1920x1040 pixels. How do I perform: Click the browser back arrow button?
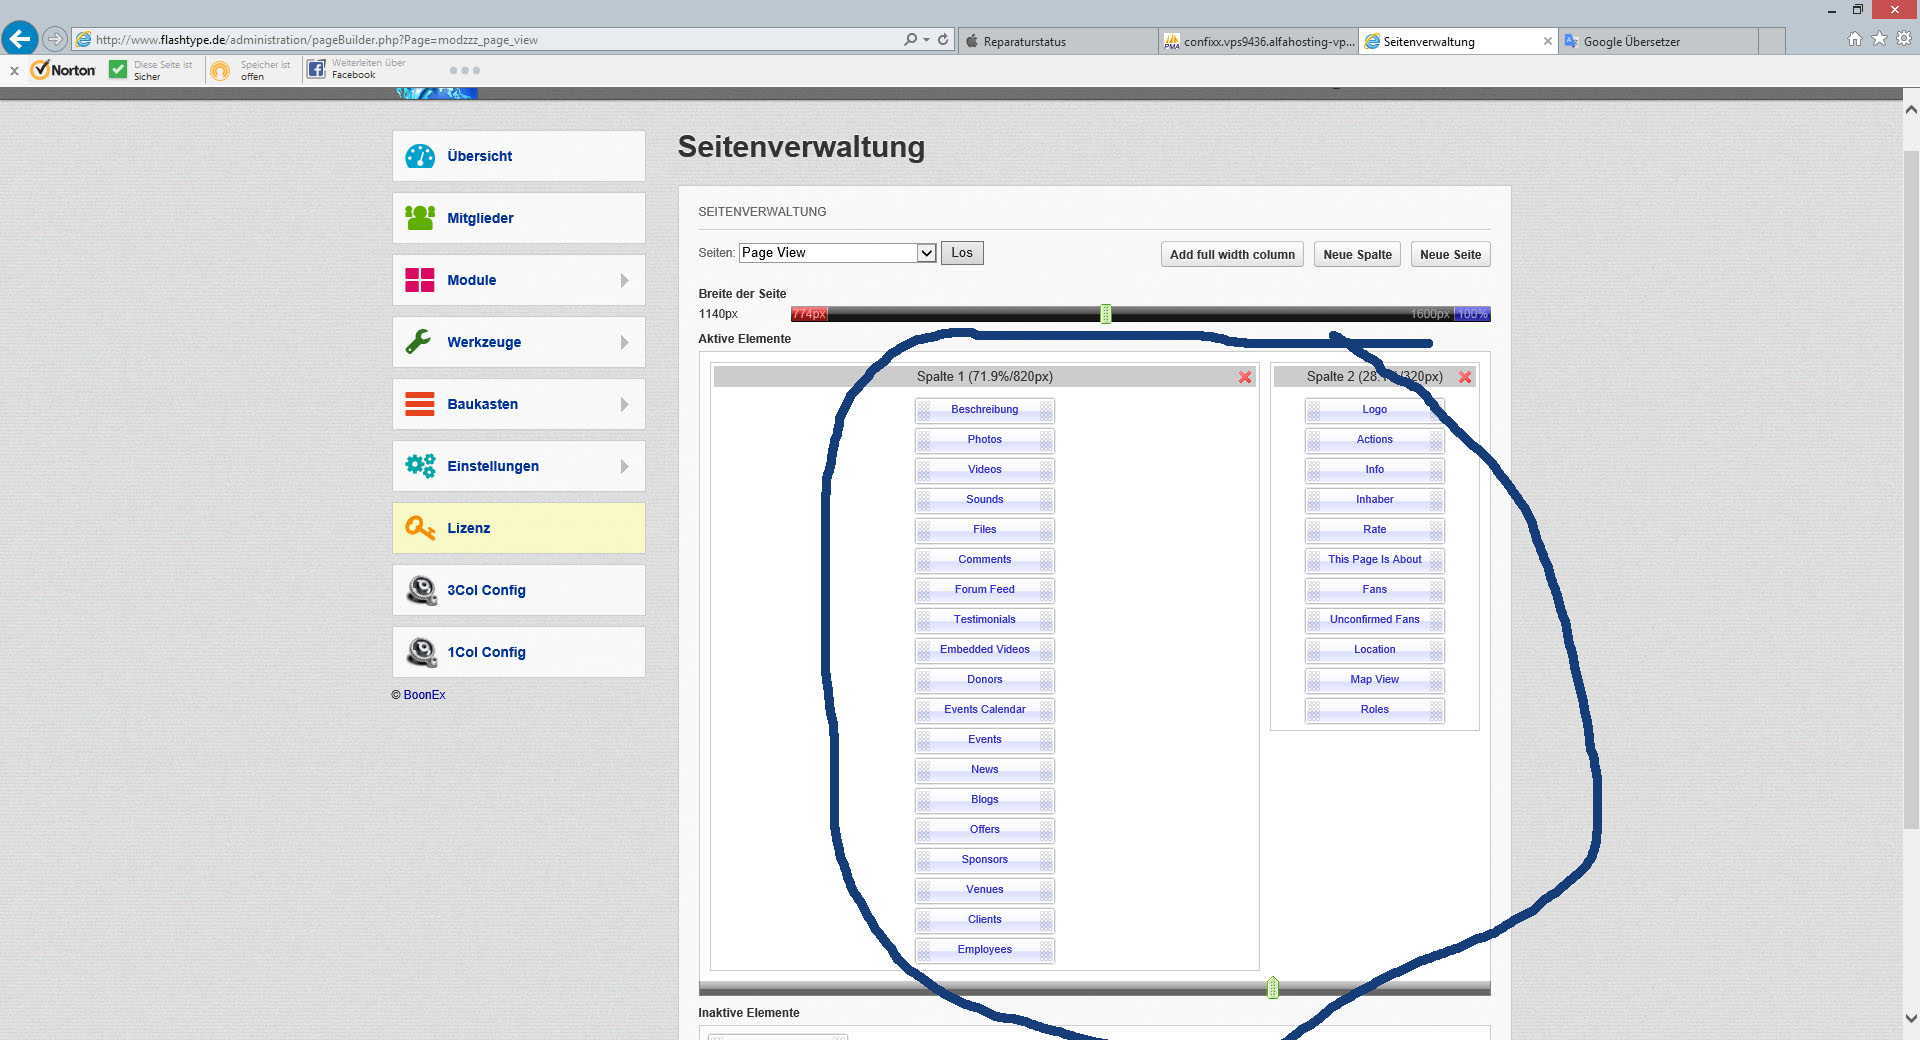click(x=20, y=39)
